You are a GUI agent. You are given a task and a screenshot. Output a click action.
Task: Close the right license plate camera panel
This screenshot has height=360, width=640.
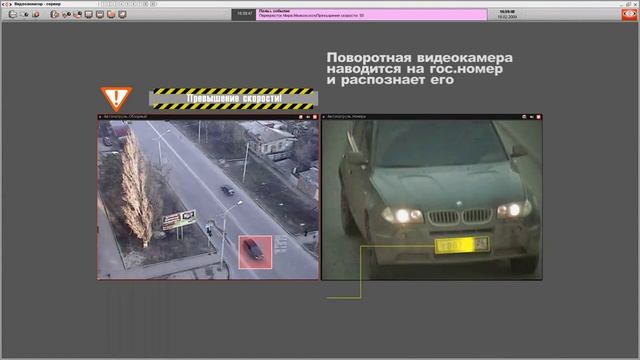(538, 117)
